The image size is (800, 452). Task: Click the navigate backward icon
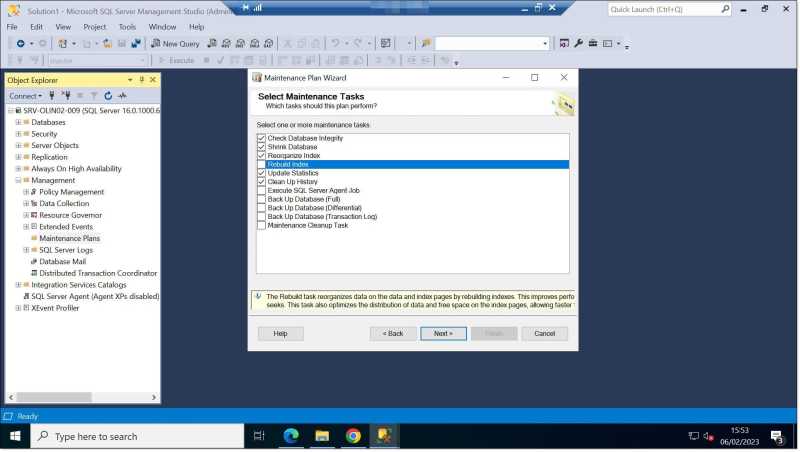coord(20,44)
